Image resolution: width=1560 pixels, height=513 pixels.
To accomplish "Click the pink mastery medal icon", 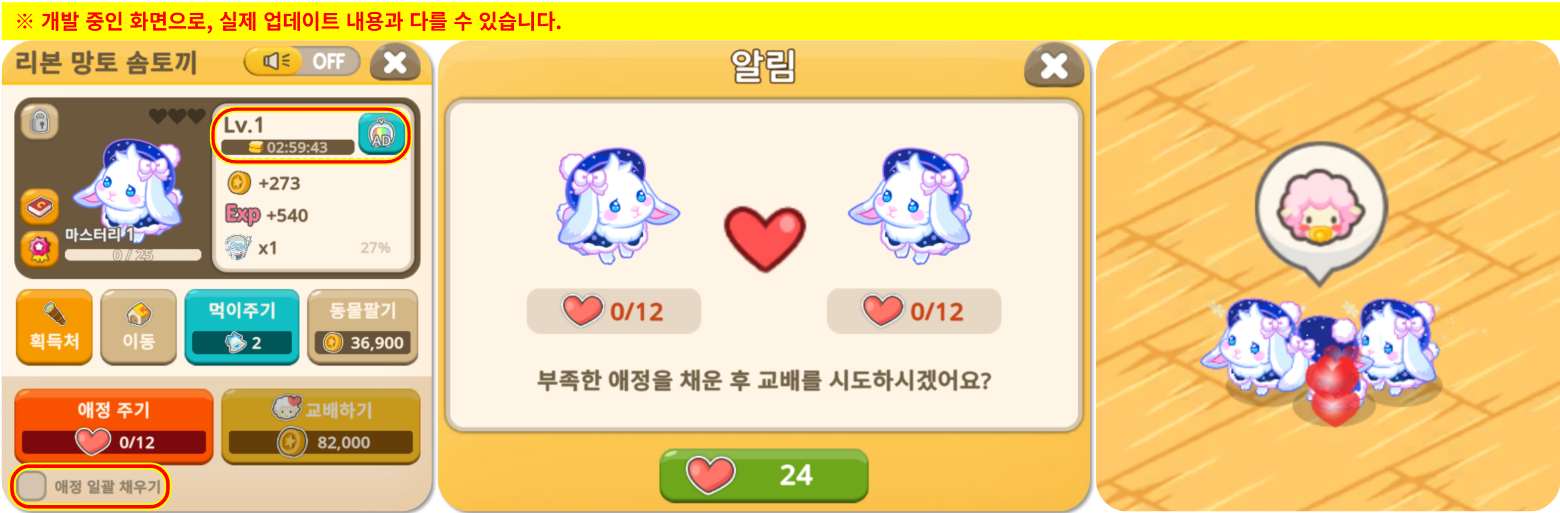I will click(40, 247).
